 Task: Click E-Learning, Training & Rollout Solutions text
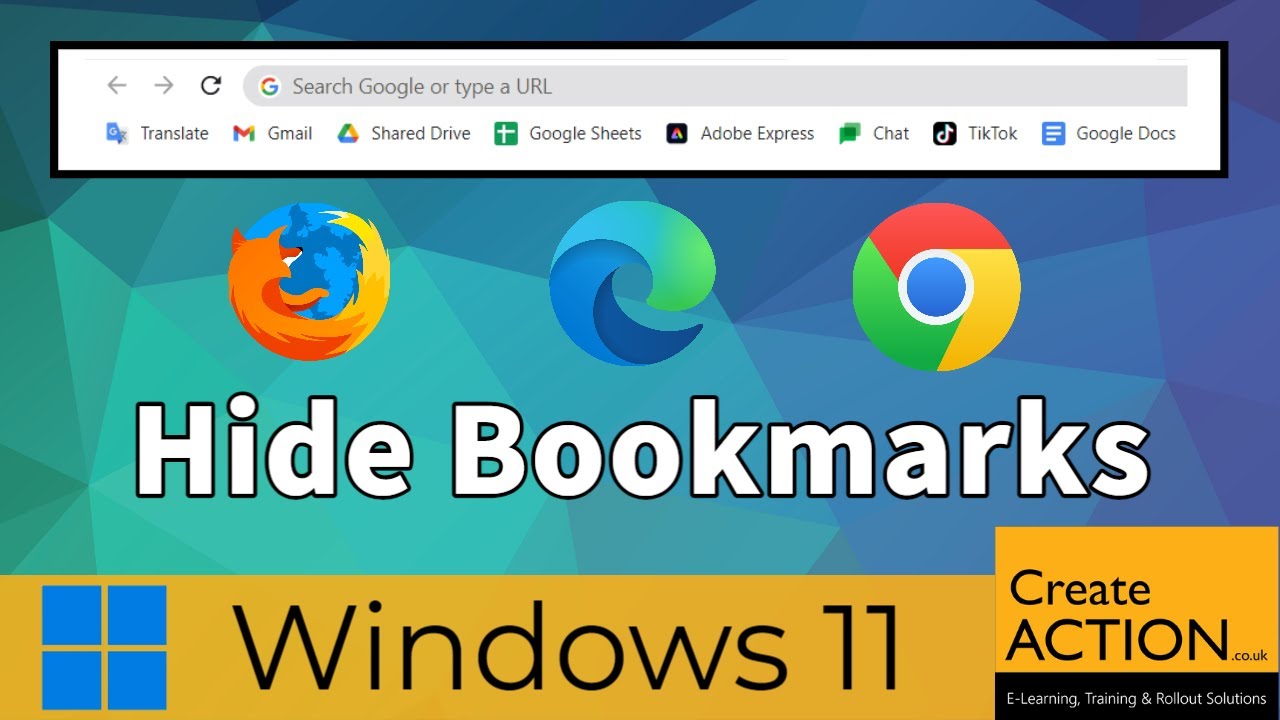coord(1137,698)
